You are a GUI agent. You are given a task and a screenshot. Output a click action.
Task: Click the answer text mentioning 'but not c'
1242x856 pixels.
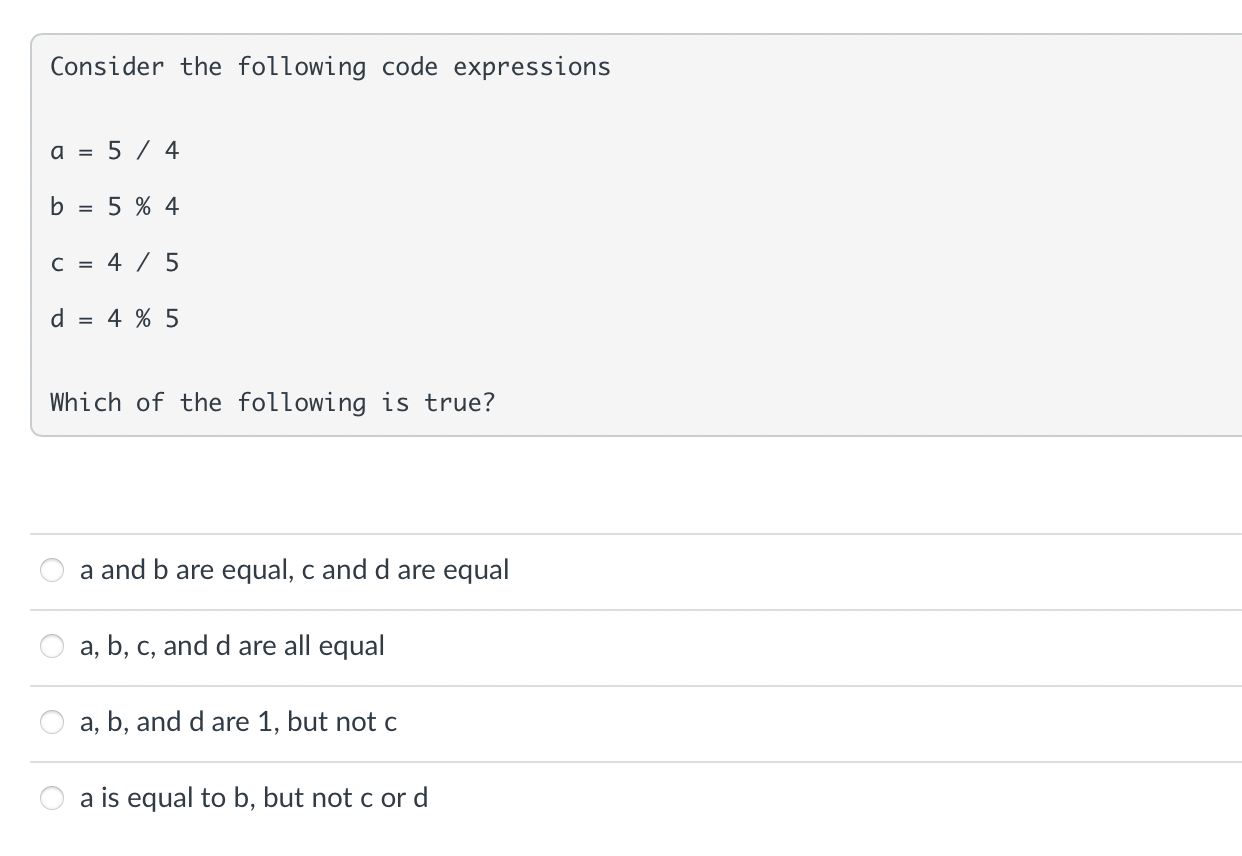click(238, 721)
